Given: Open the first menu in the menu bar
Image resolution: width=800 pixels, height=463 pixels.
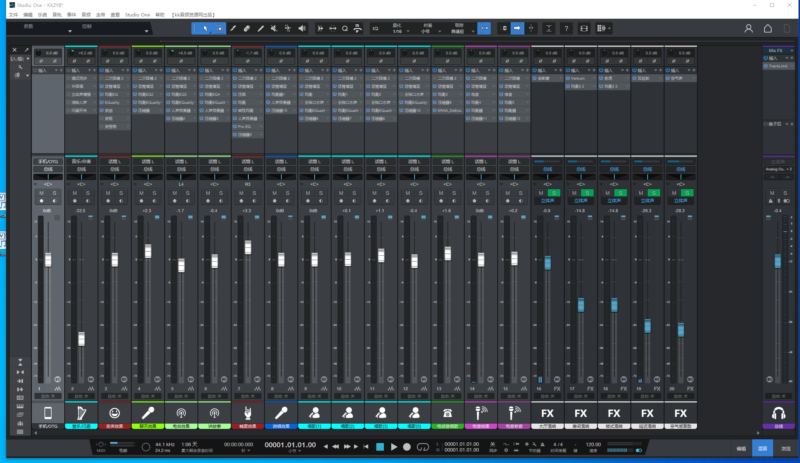Looking at the screenshot, I should (x=13, y=15).
